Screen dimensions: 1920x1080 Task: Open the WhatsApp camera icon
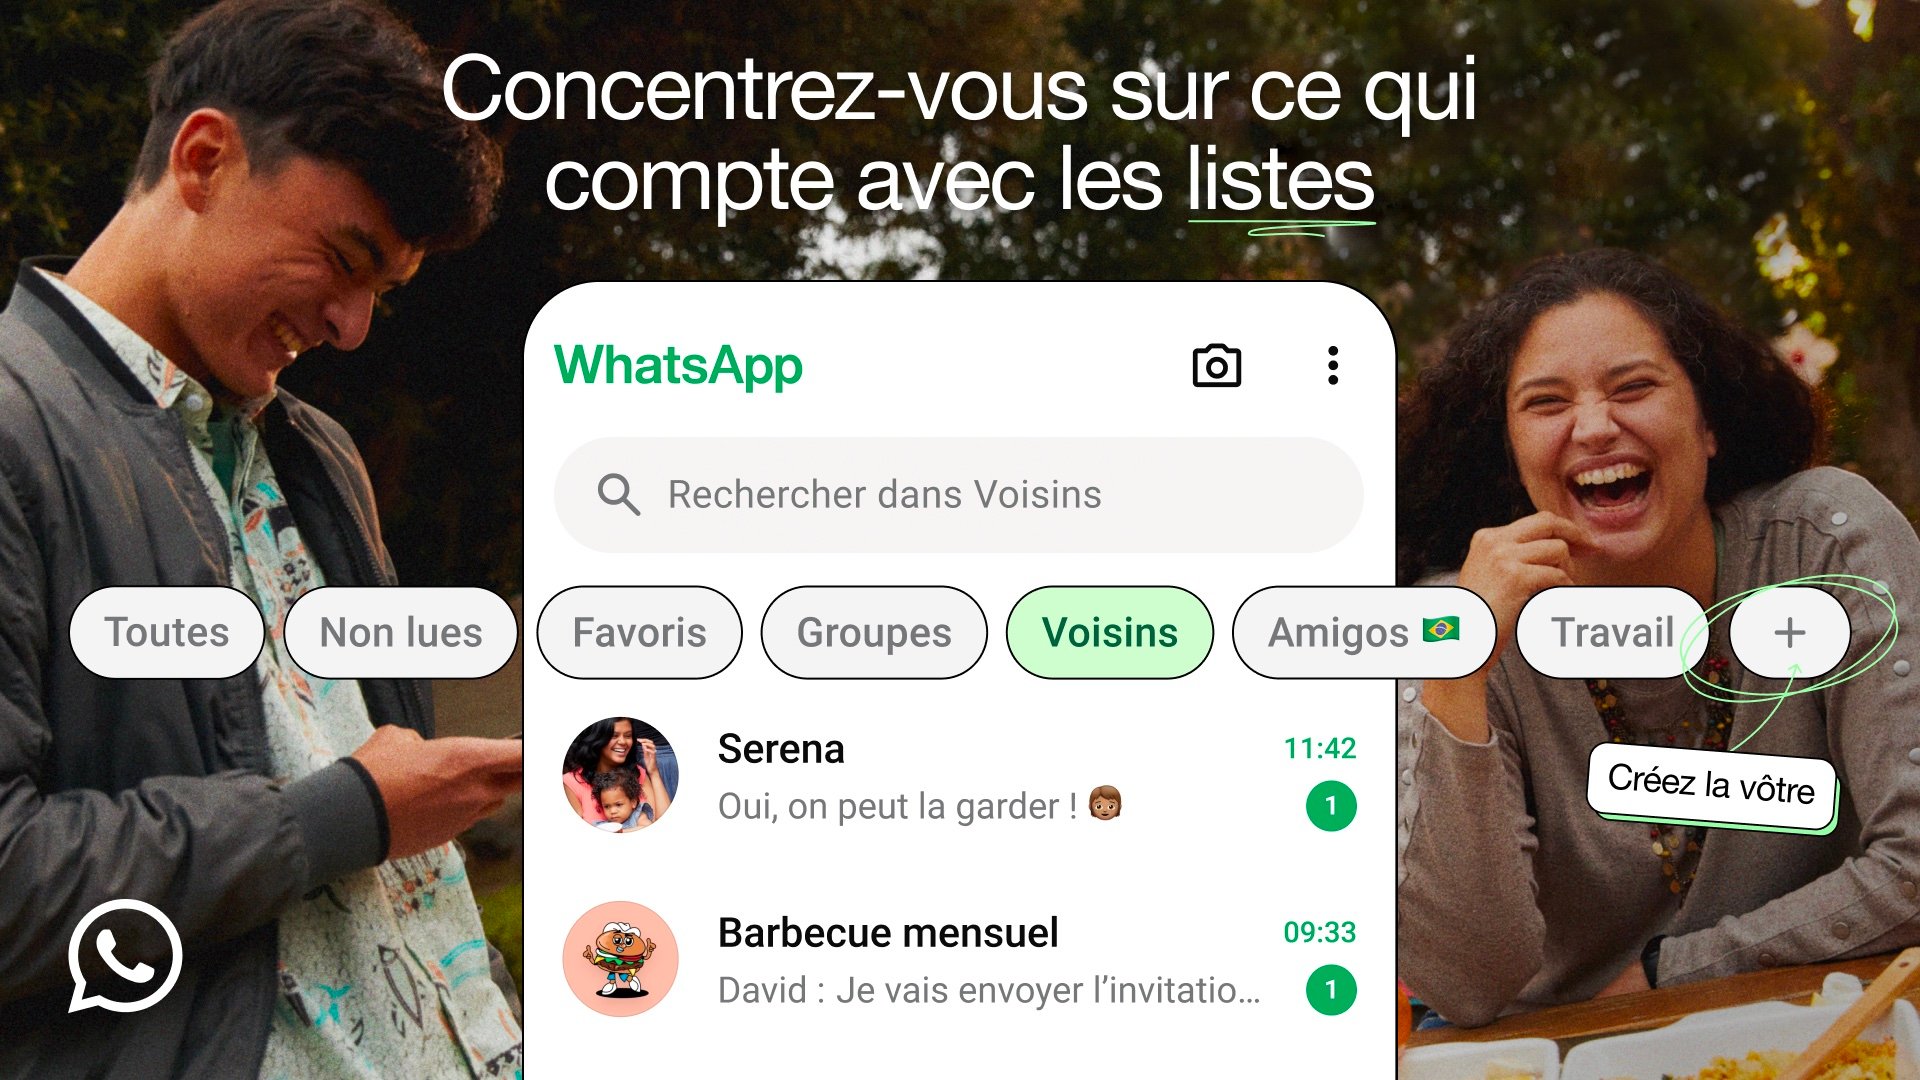pyautogui.click(x=1215, y=367)
